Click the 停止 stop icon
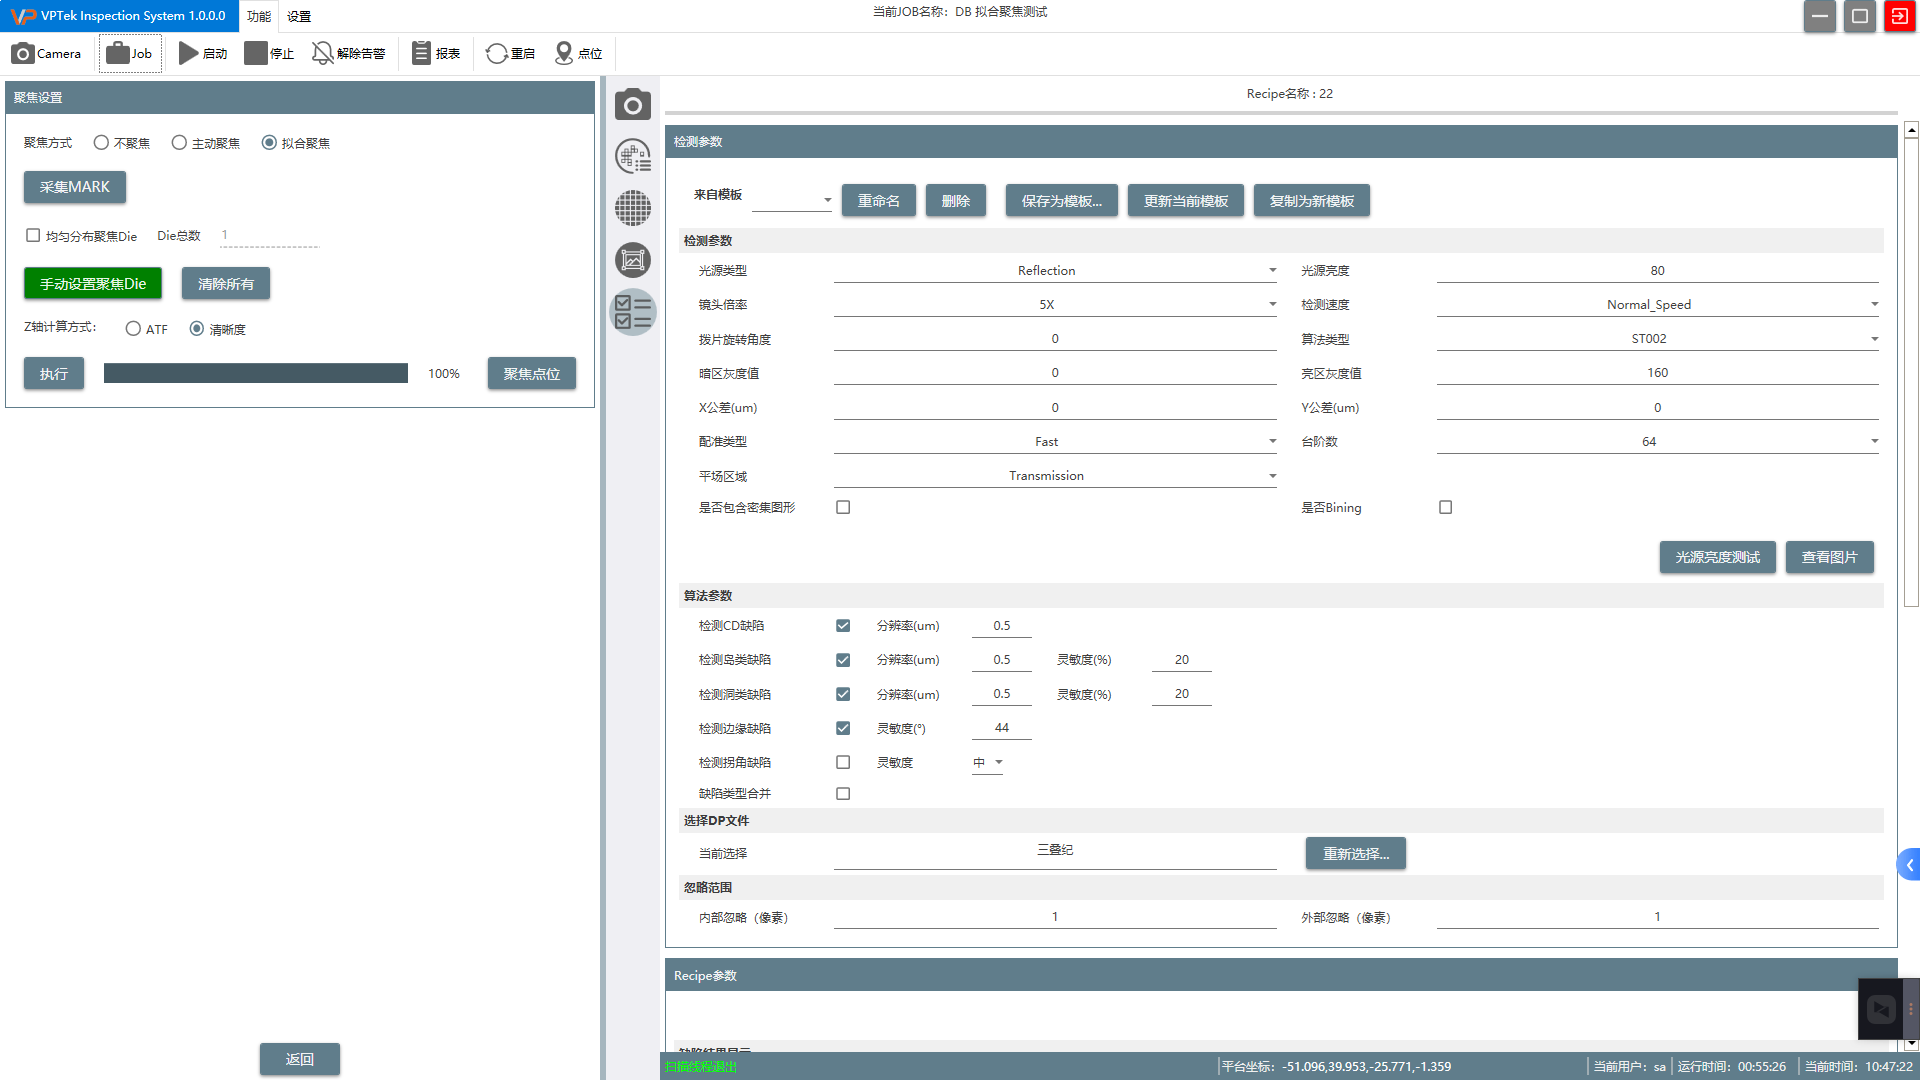The width and height of the screenshot is (1920, 1080). (256, 54)
